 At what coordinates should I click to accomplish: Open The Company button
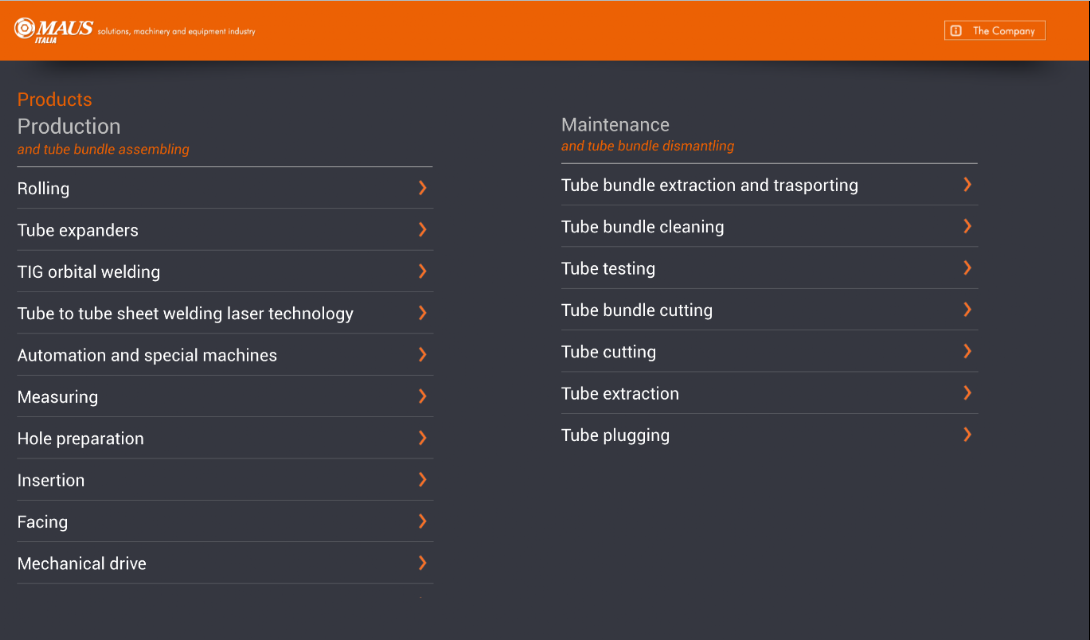coord(994,31)
